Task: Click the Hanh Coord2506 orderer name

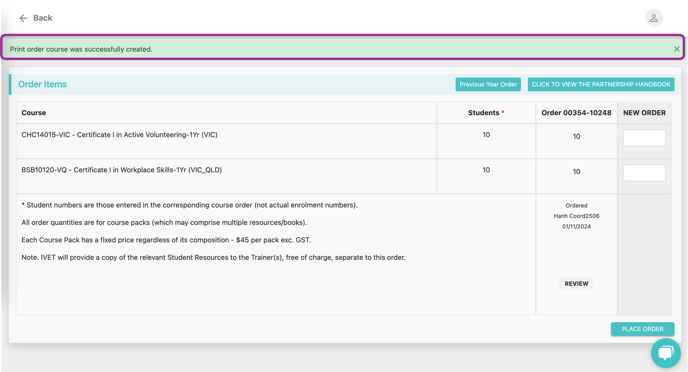Action: 576,216
